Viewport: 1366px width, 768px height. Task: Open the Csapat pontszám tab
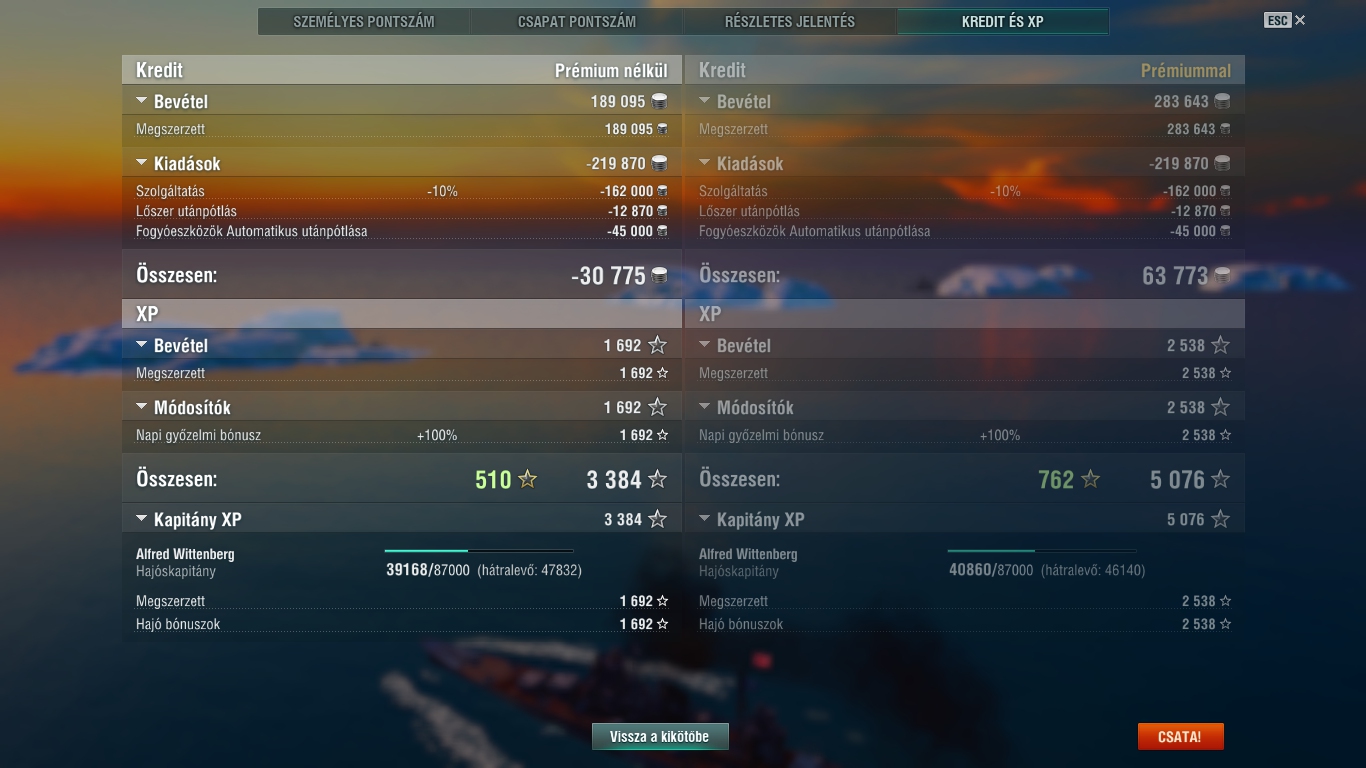(x=577, y=21)
